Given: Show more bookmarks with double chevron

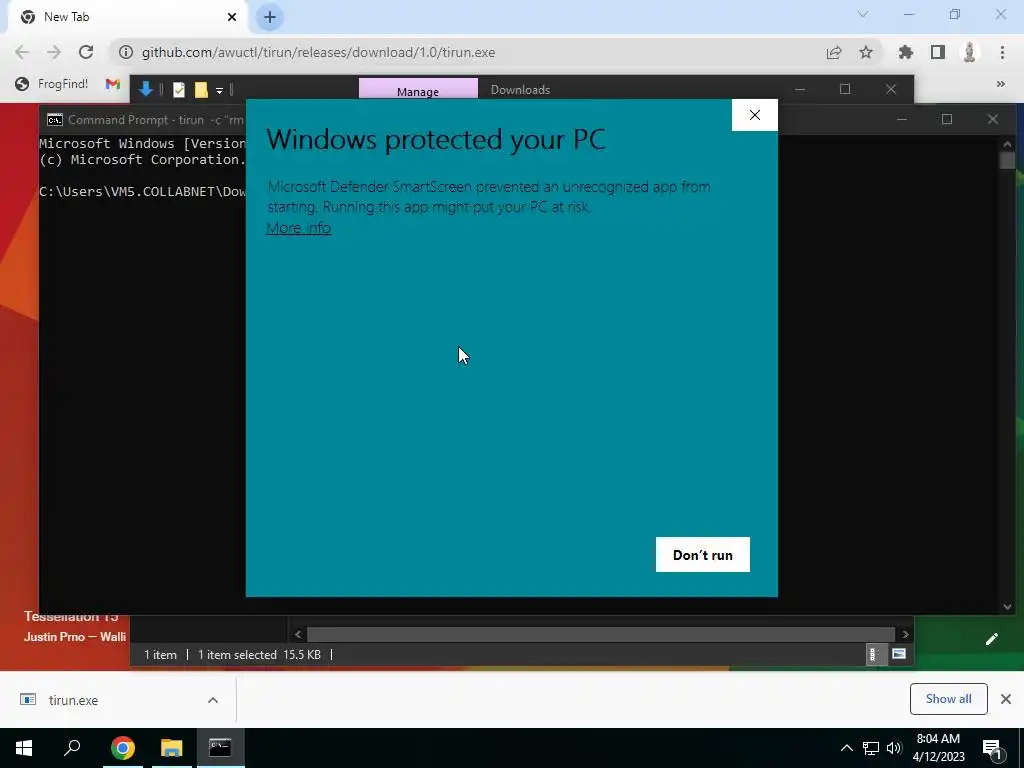Looking at the screenshot, I should pos(1000,84).
